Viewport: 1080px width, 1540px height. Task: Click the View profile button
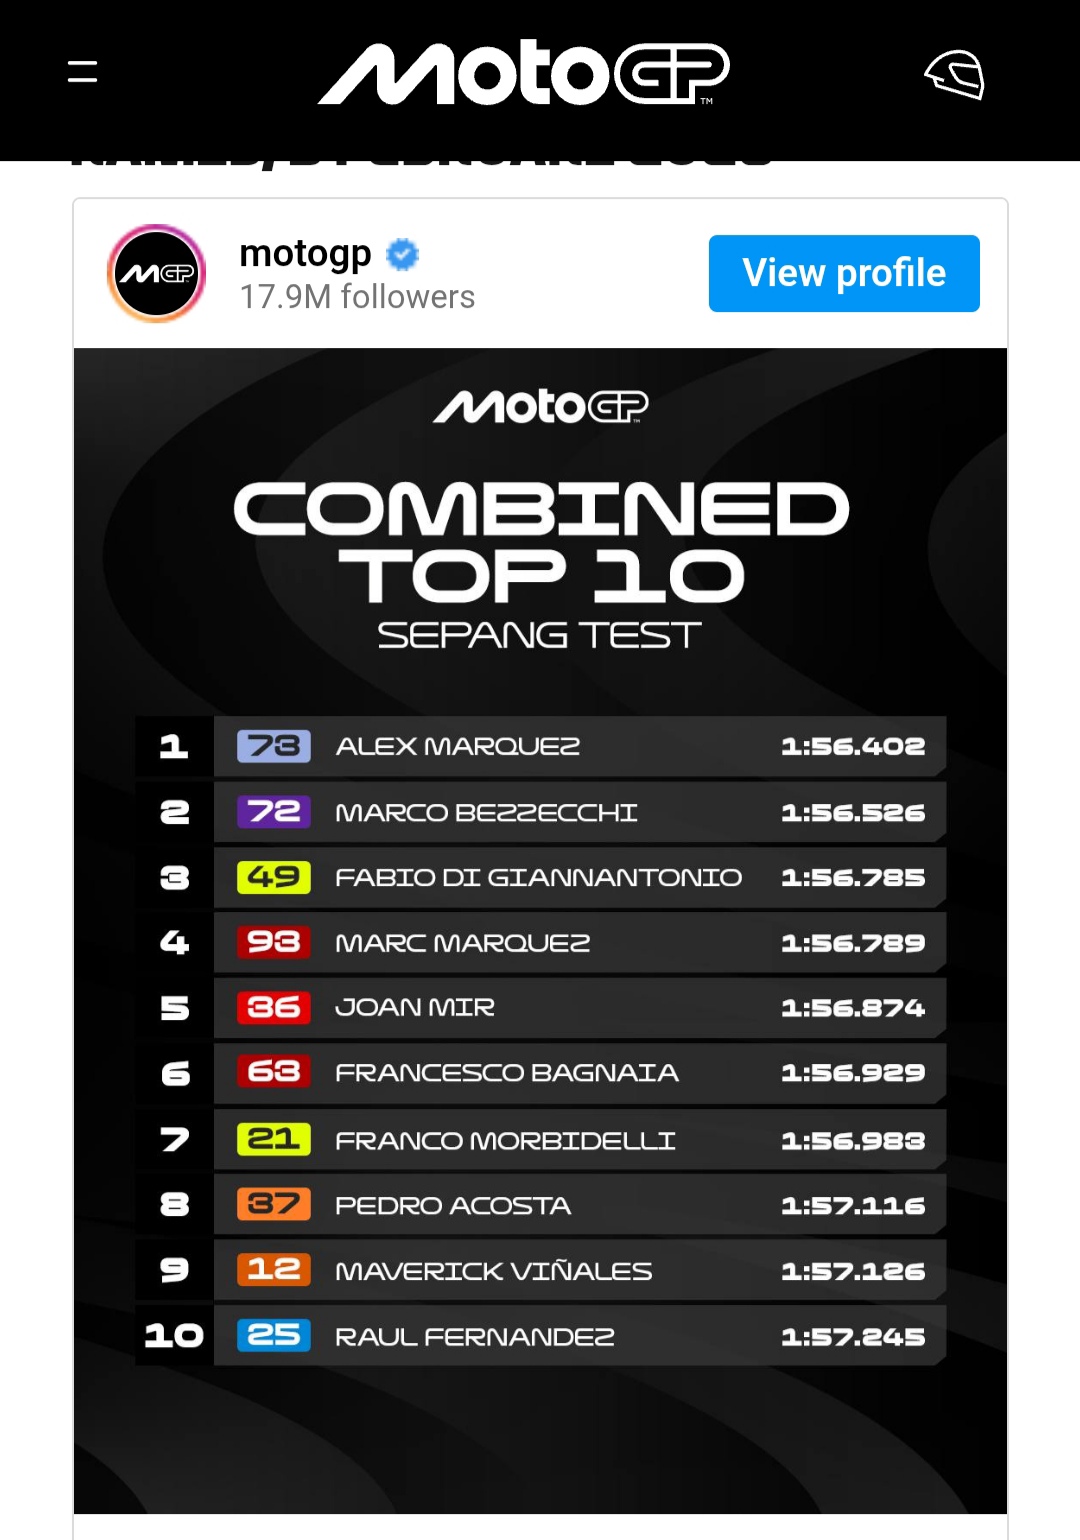[x=844, y=273]
